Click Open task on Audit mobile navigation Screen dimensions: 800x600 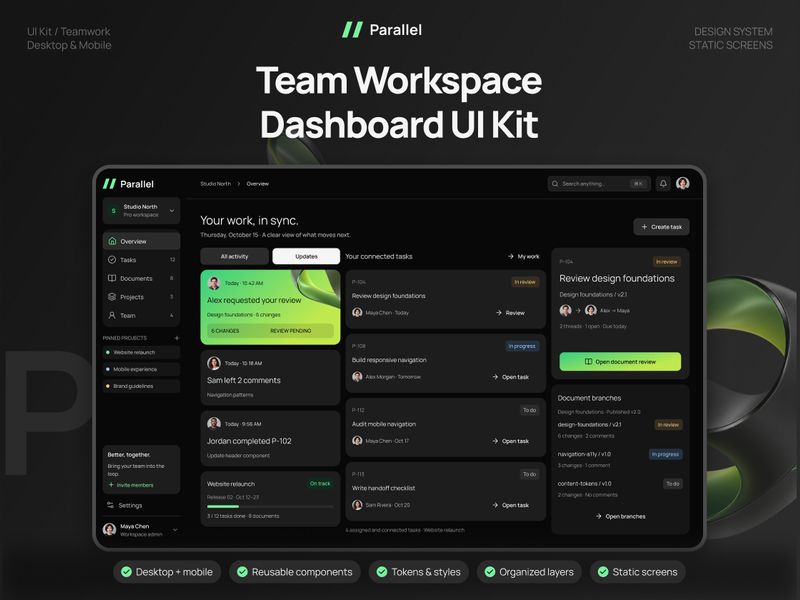click(510, 441)
